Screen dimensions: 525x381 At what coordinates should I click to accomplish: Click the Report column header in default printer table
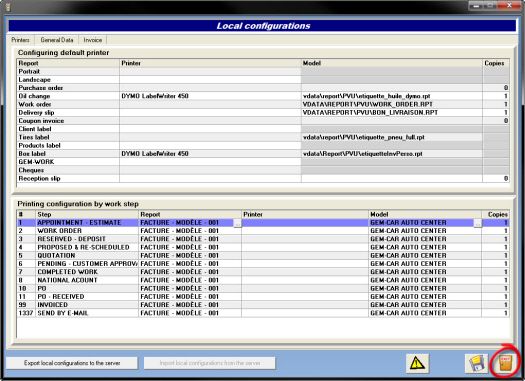(68, 63)
